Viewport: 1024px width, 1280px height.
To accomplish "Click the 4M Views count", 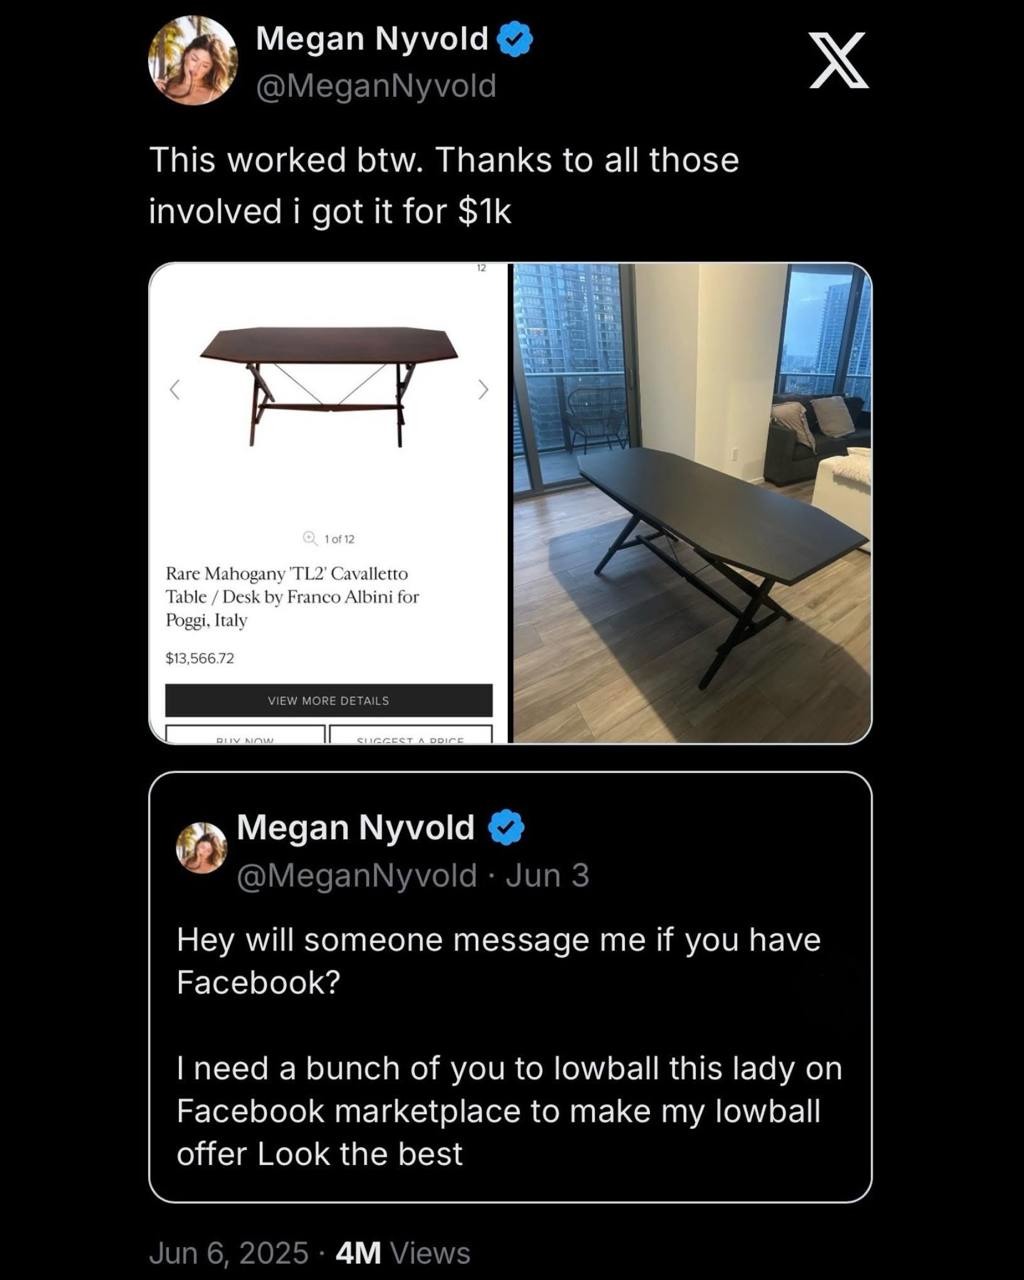I will [x=403, y=1253].
